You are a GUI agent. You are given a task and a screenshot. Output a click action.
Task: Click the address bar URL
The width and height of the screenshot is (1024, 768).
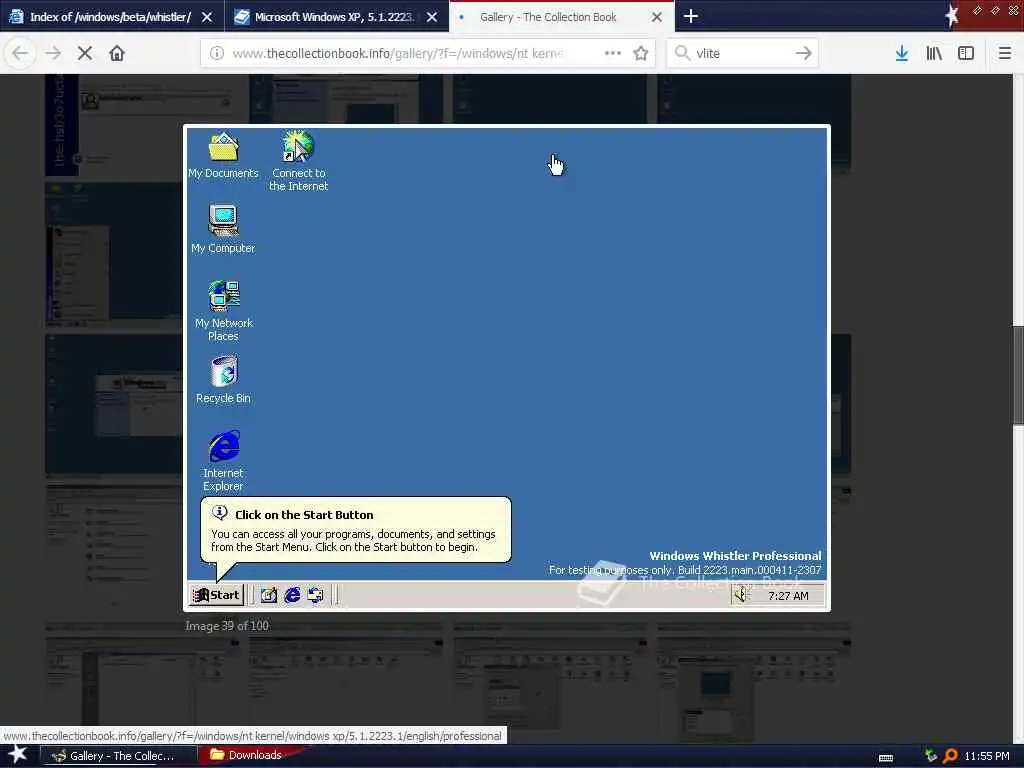(x=398, y=53)
